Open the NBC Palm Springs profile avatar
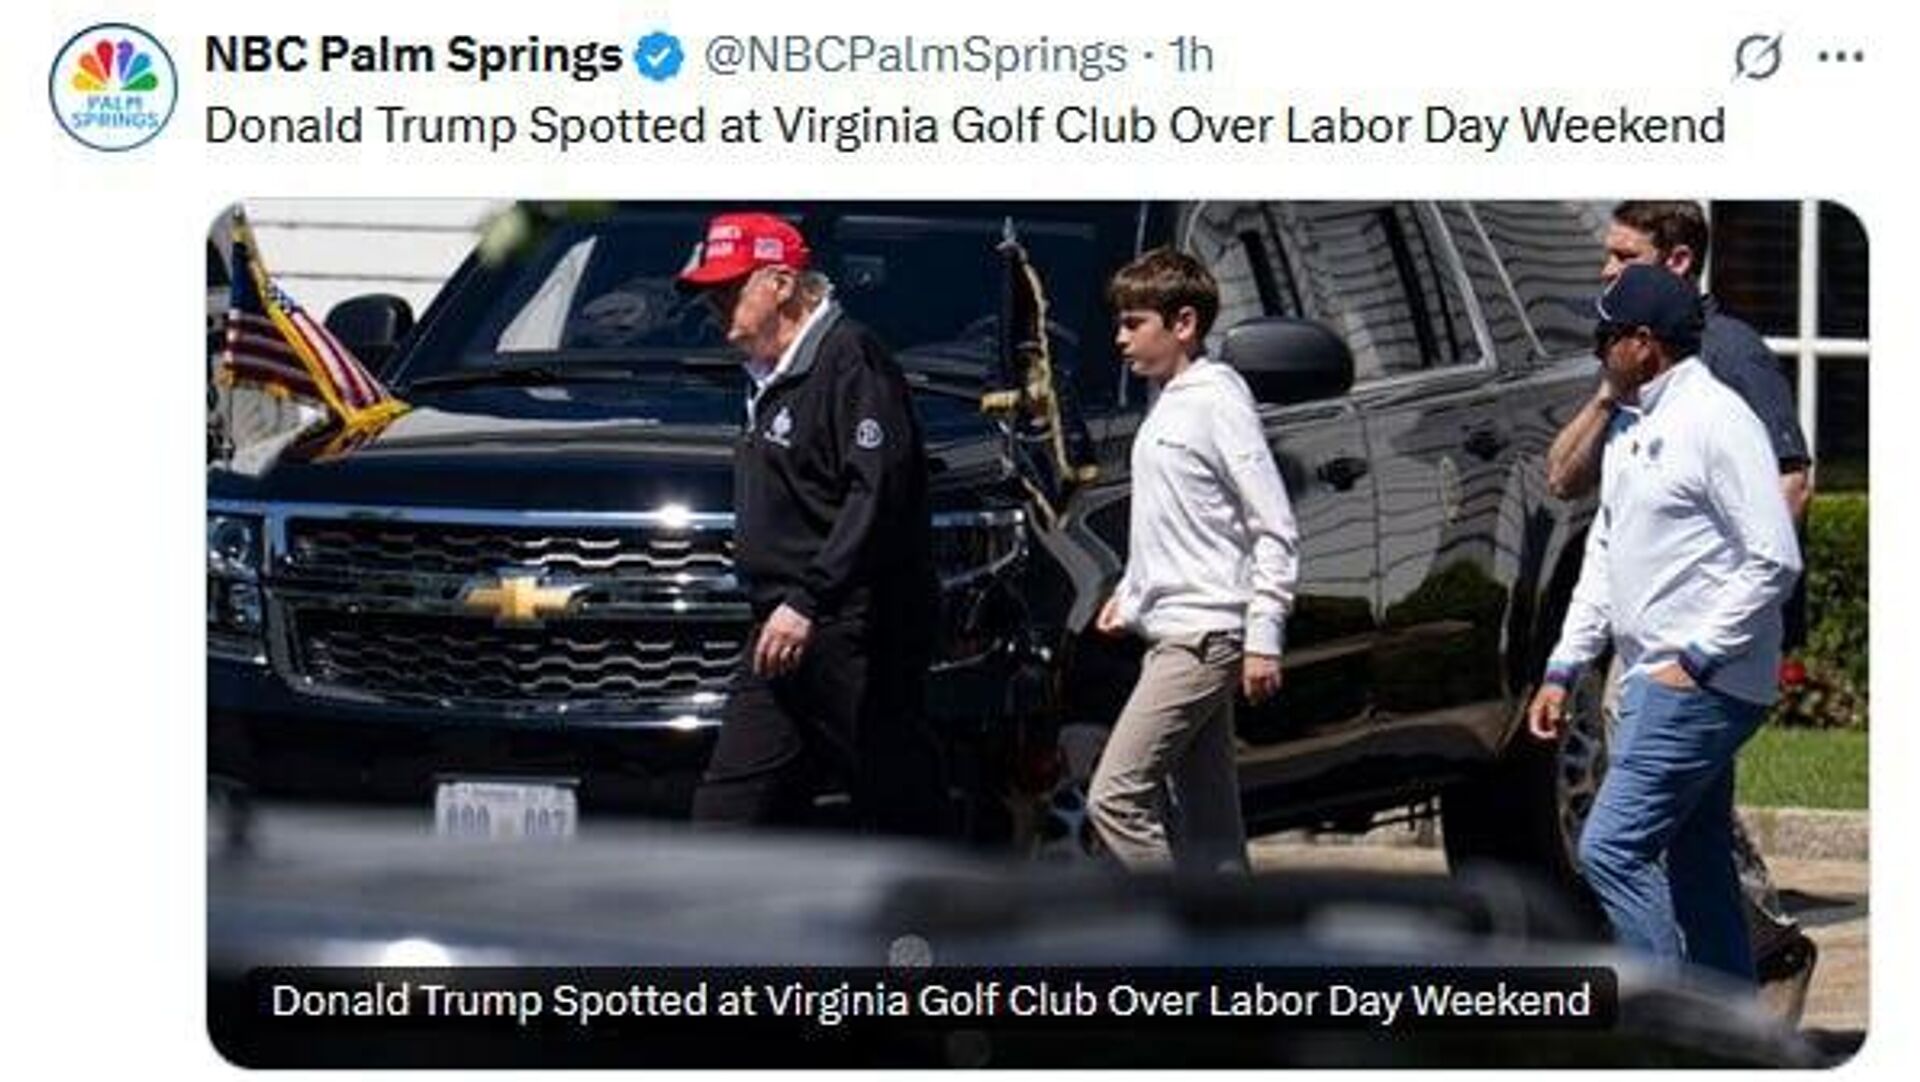 point(113,88)
